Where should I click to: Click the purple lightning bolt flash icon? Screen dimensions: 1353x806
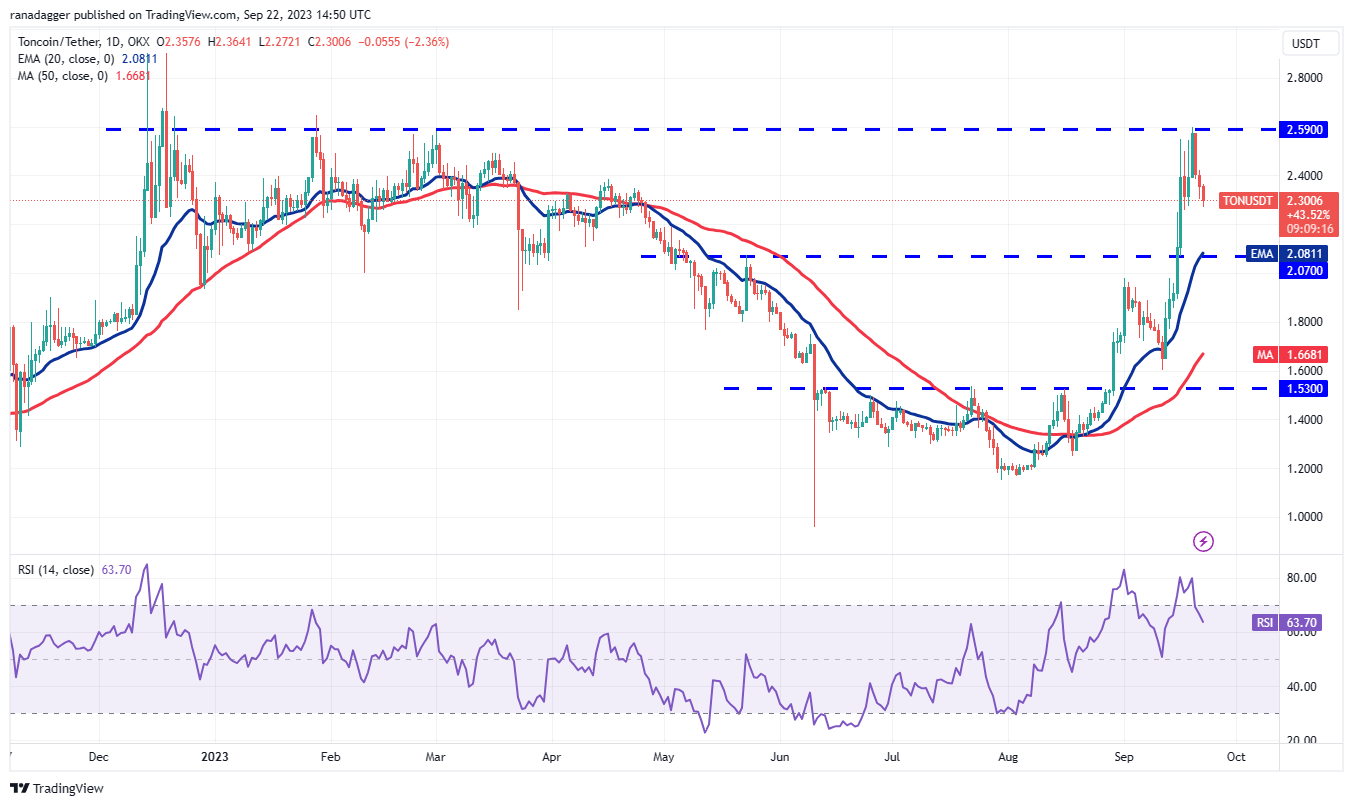tap(1204, 541)
